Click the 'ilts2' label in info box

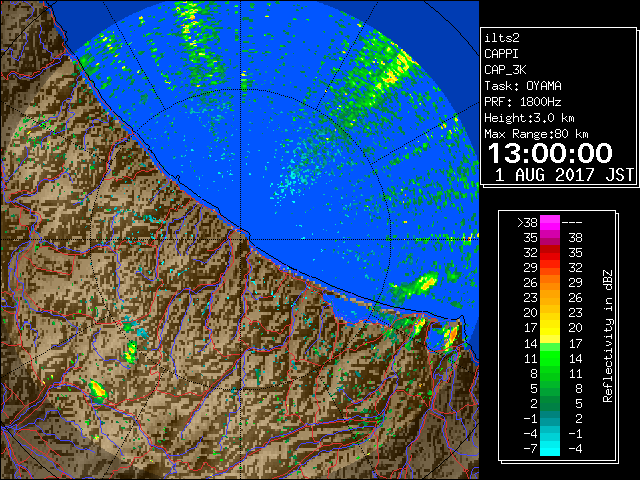point(502,38)
